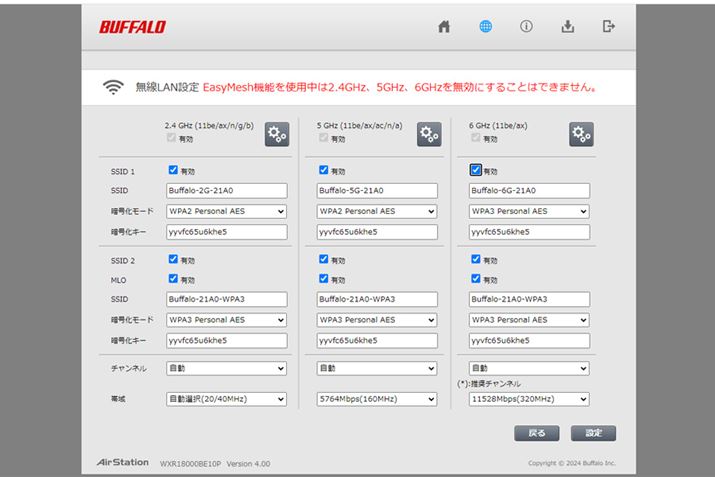Viewport: 715px width, 477px height.
Task: Open the internet globe icon
Action: tap(485, 27)
